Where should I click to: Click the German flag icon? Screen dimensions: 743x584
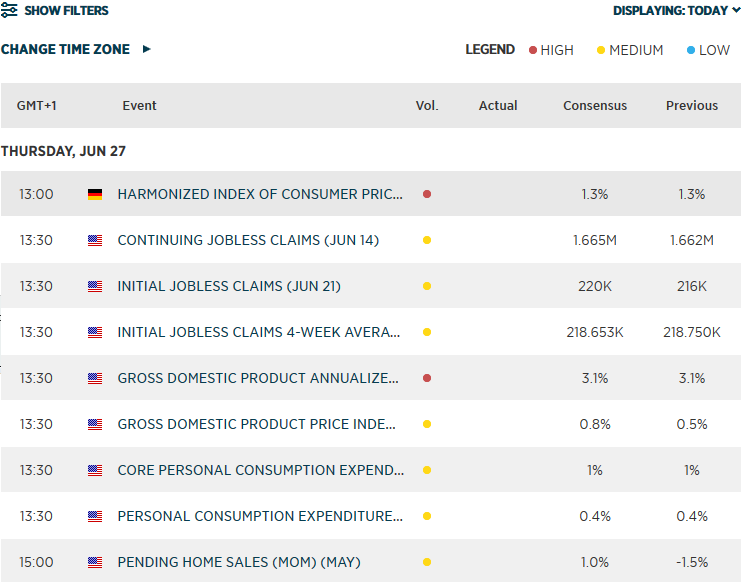tap(95, 194)
